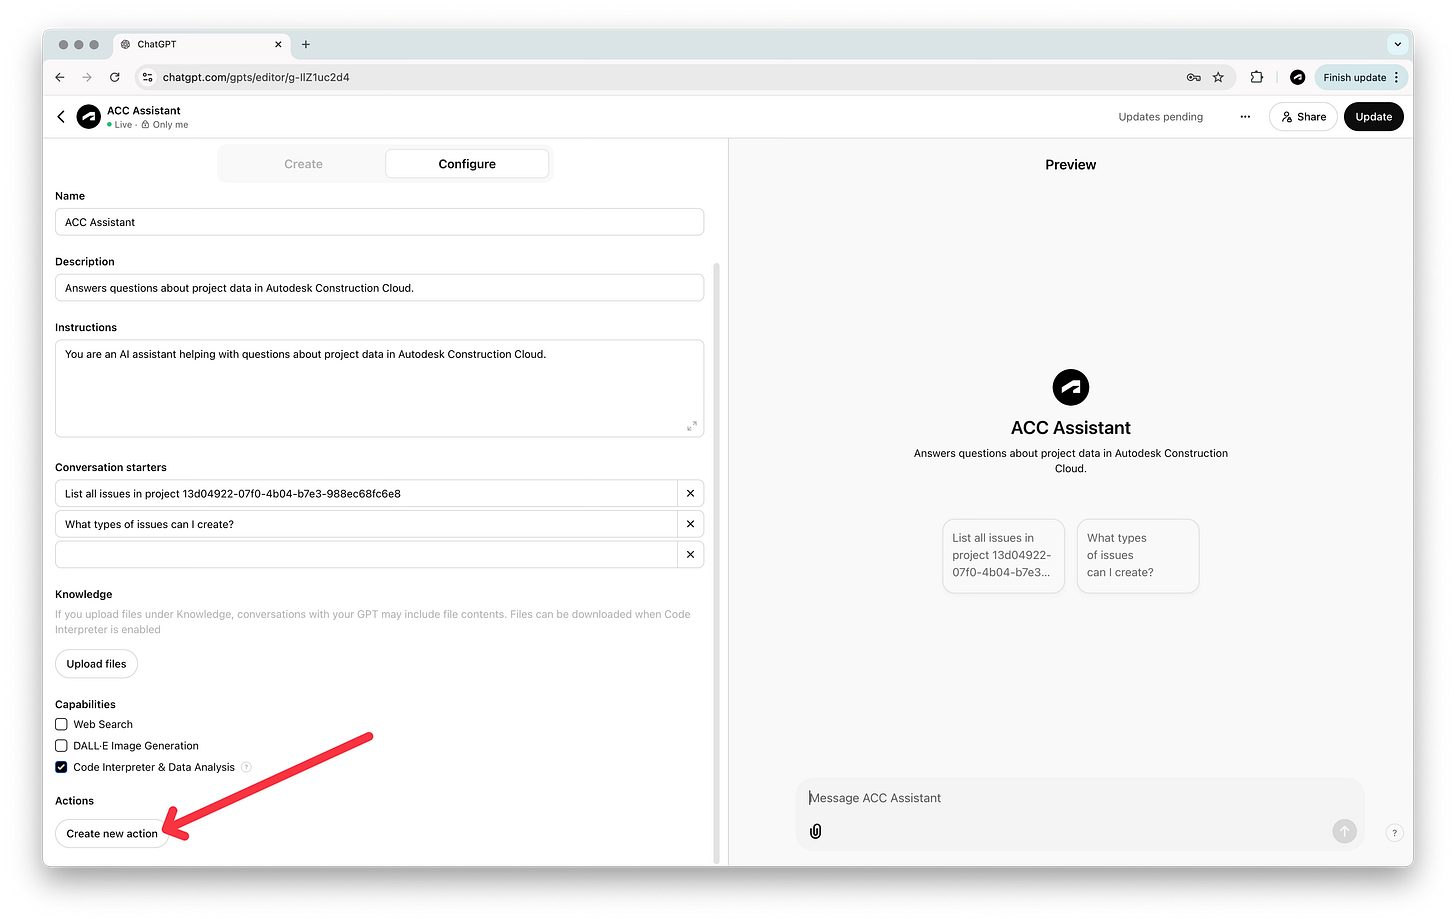The width and height of the screenshot is (1456, 923).
Task: Click Create new action
Action: point(112,833)
